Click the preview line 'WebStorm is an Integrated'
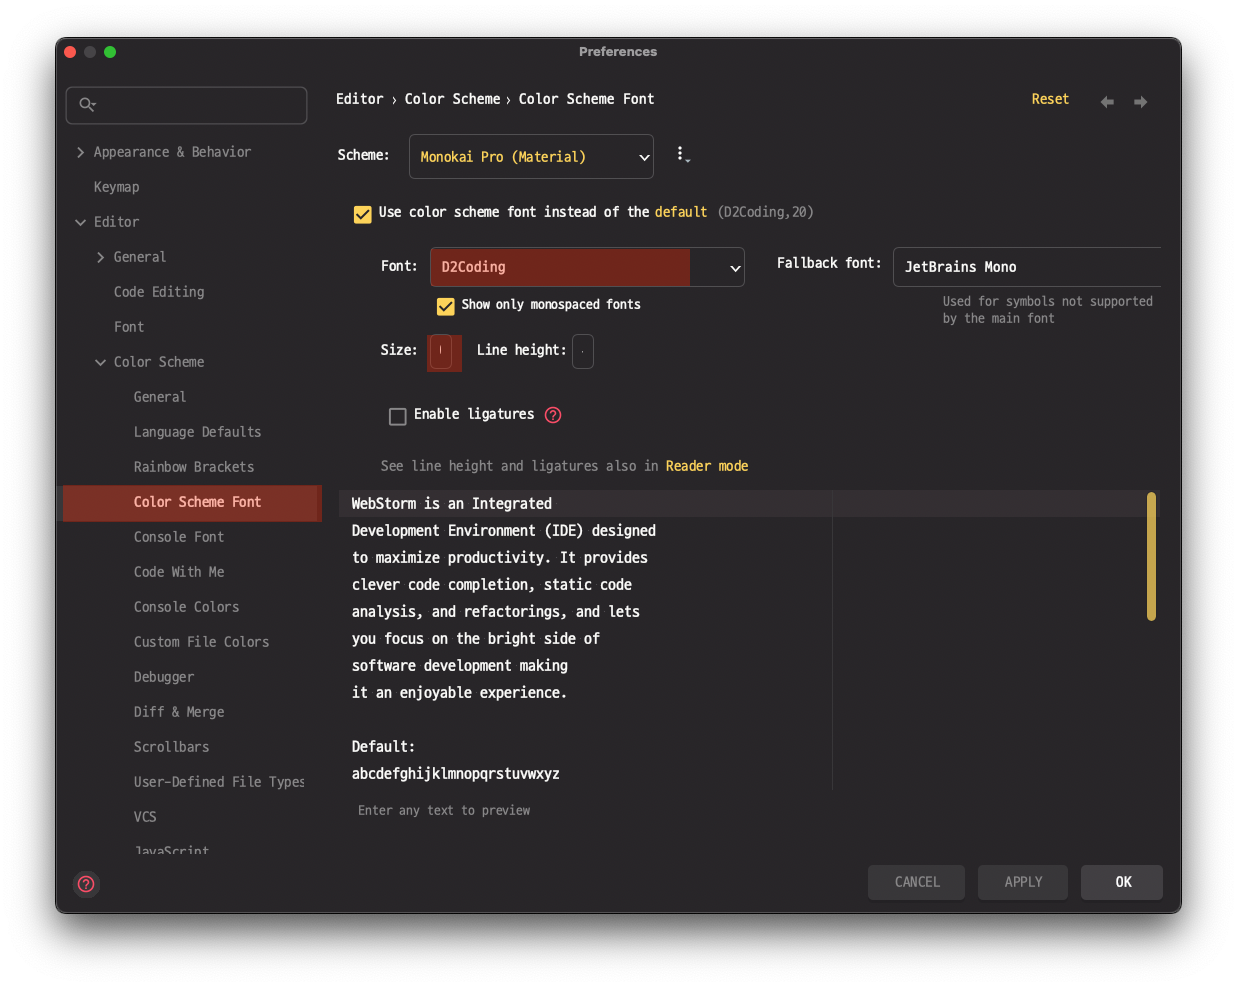This screenshot has width=1237, height=987. tap(451, 504)
